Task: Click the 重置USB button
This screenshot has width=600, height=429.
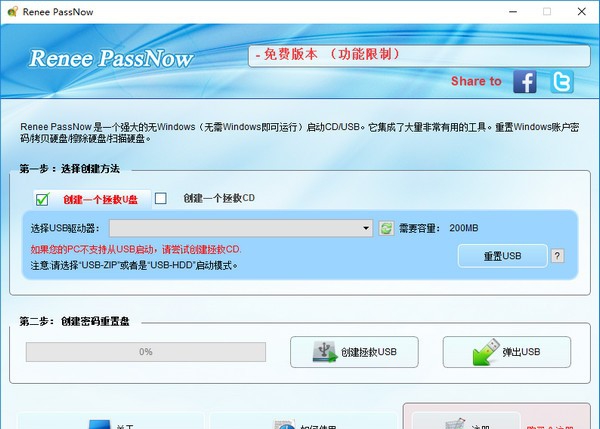Action: [502, 256]
